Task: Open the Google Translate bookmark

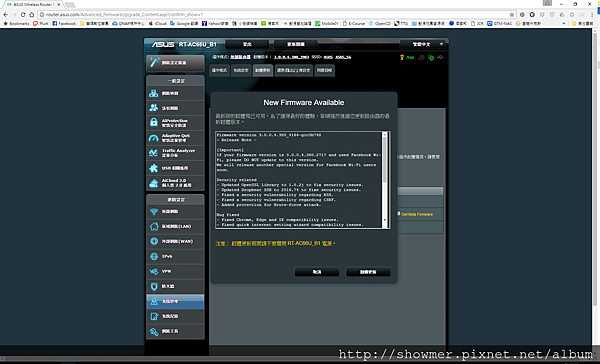Action: click(x=184, y=24)
